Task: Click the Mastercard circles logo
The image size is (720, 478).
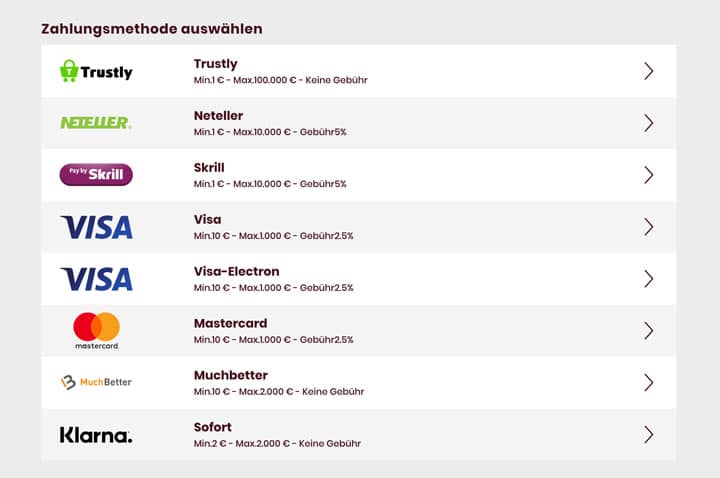Action: click(96, 331)
